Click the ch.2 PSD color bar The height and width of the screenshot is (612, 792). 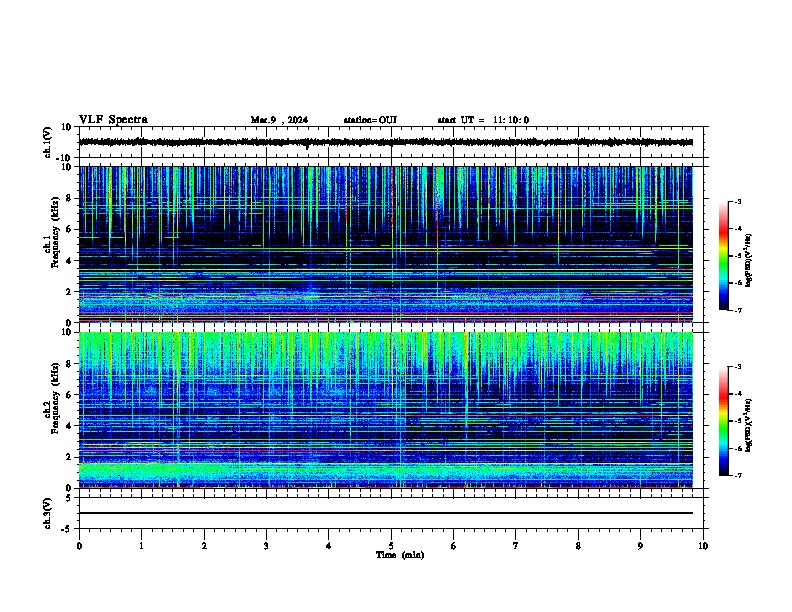point(723,421)
